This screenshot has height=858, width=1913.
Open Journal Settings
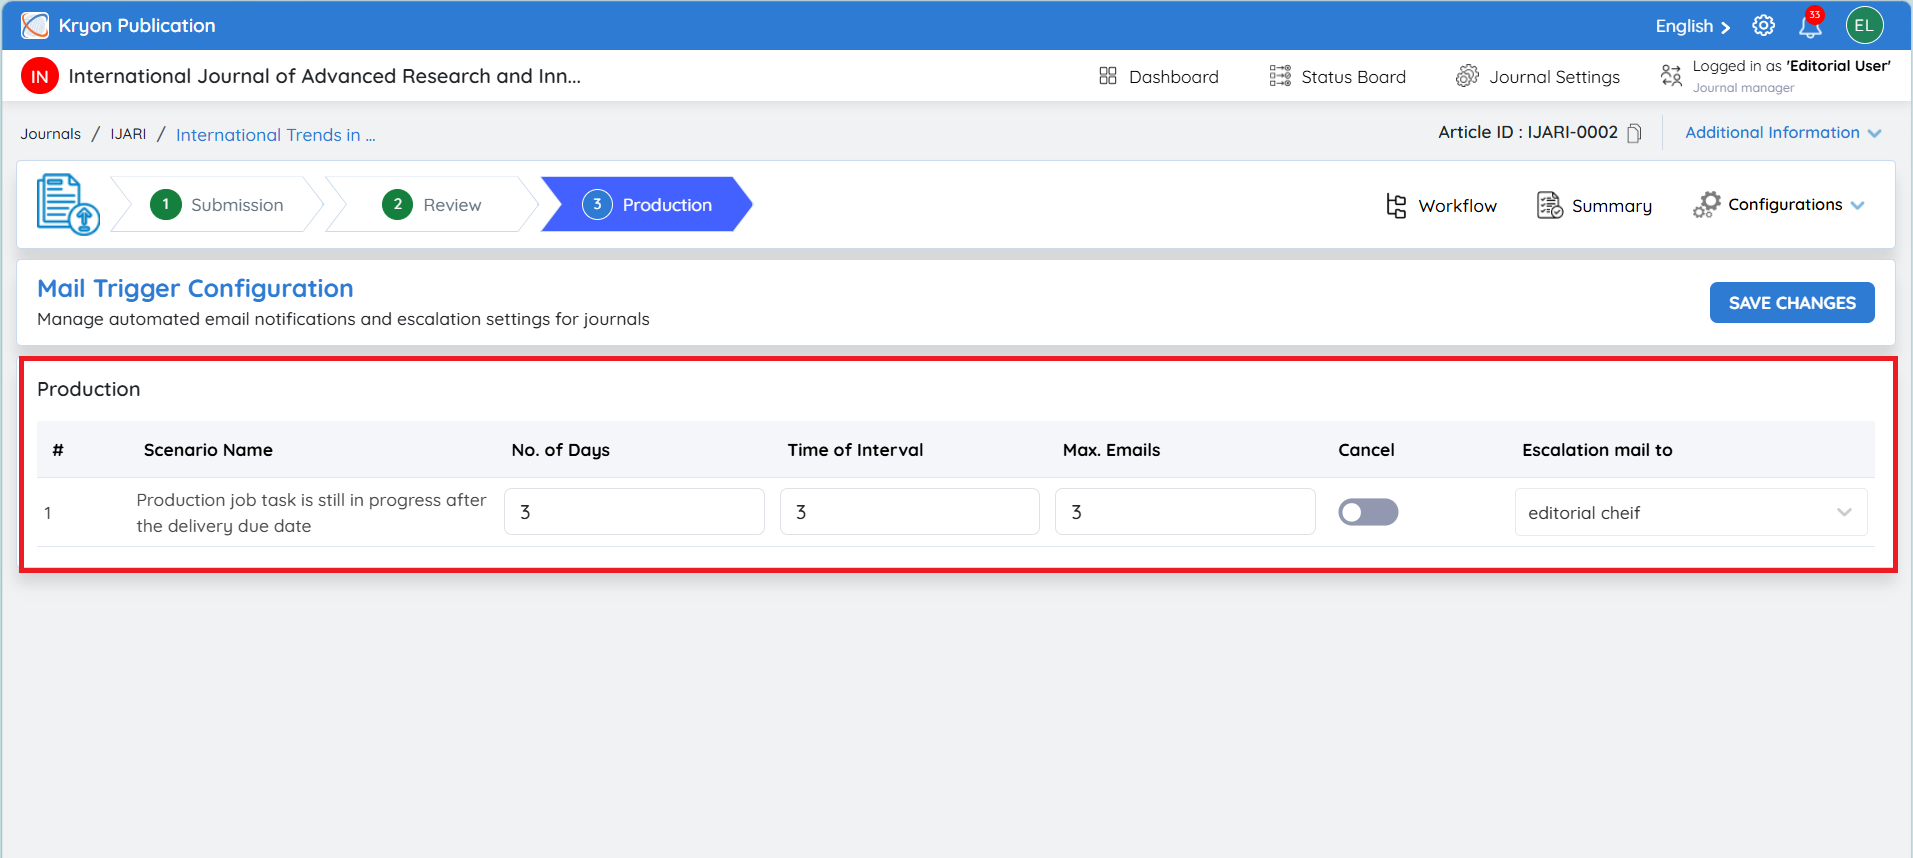(1538, 77)
